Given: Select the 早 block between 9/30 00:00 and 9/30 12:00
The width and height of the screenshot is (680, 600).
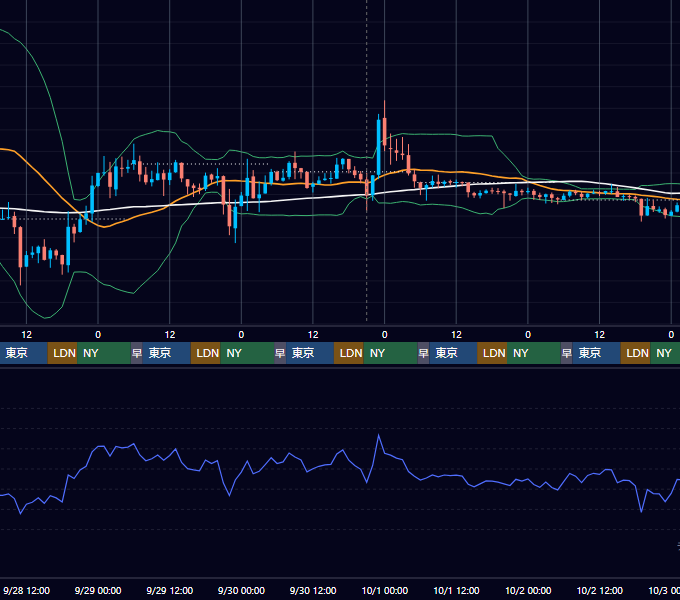Looking at the screenshot, I should (280, 353).
